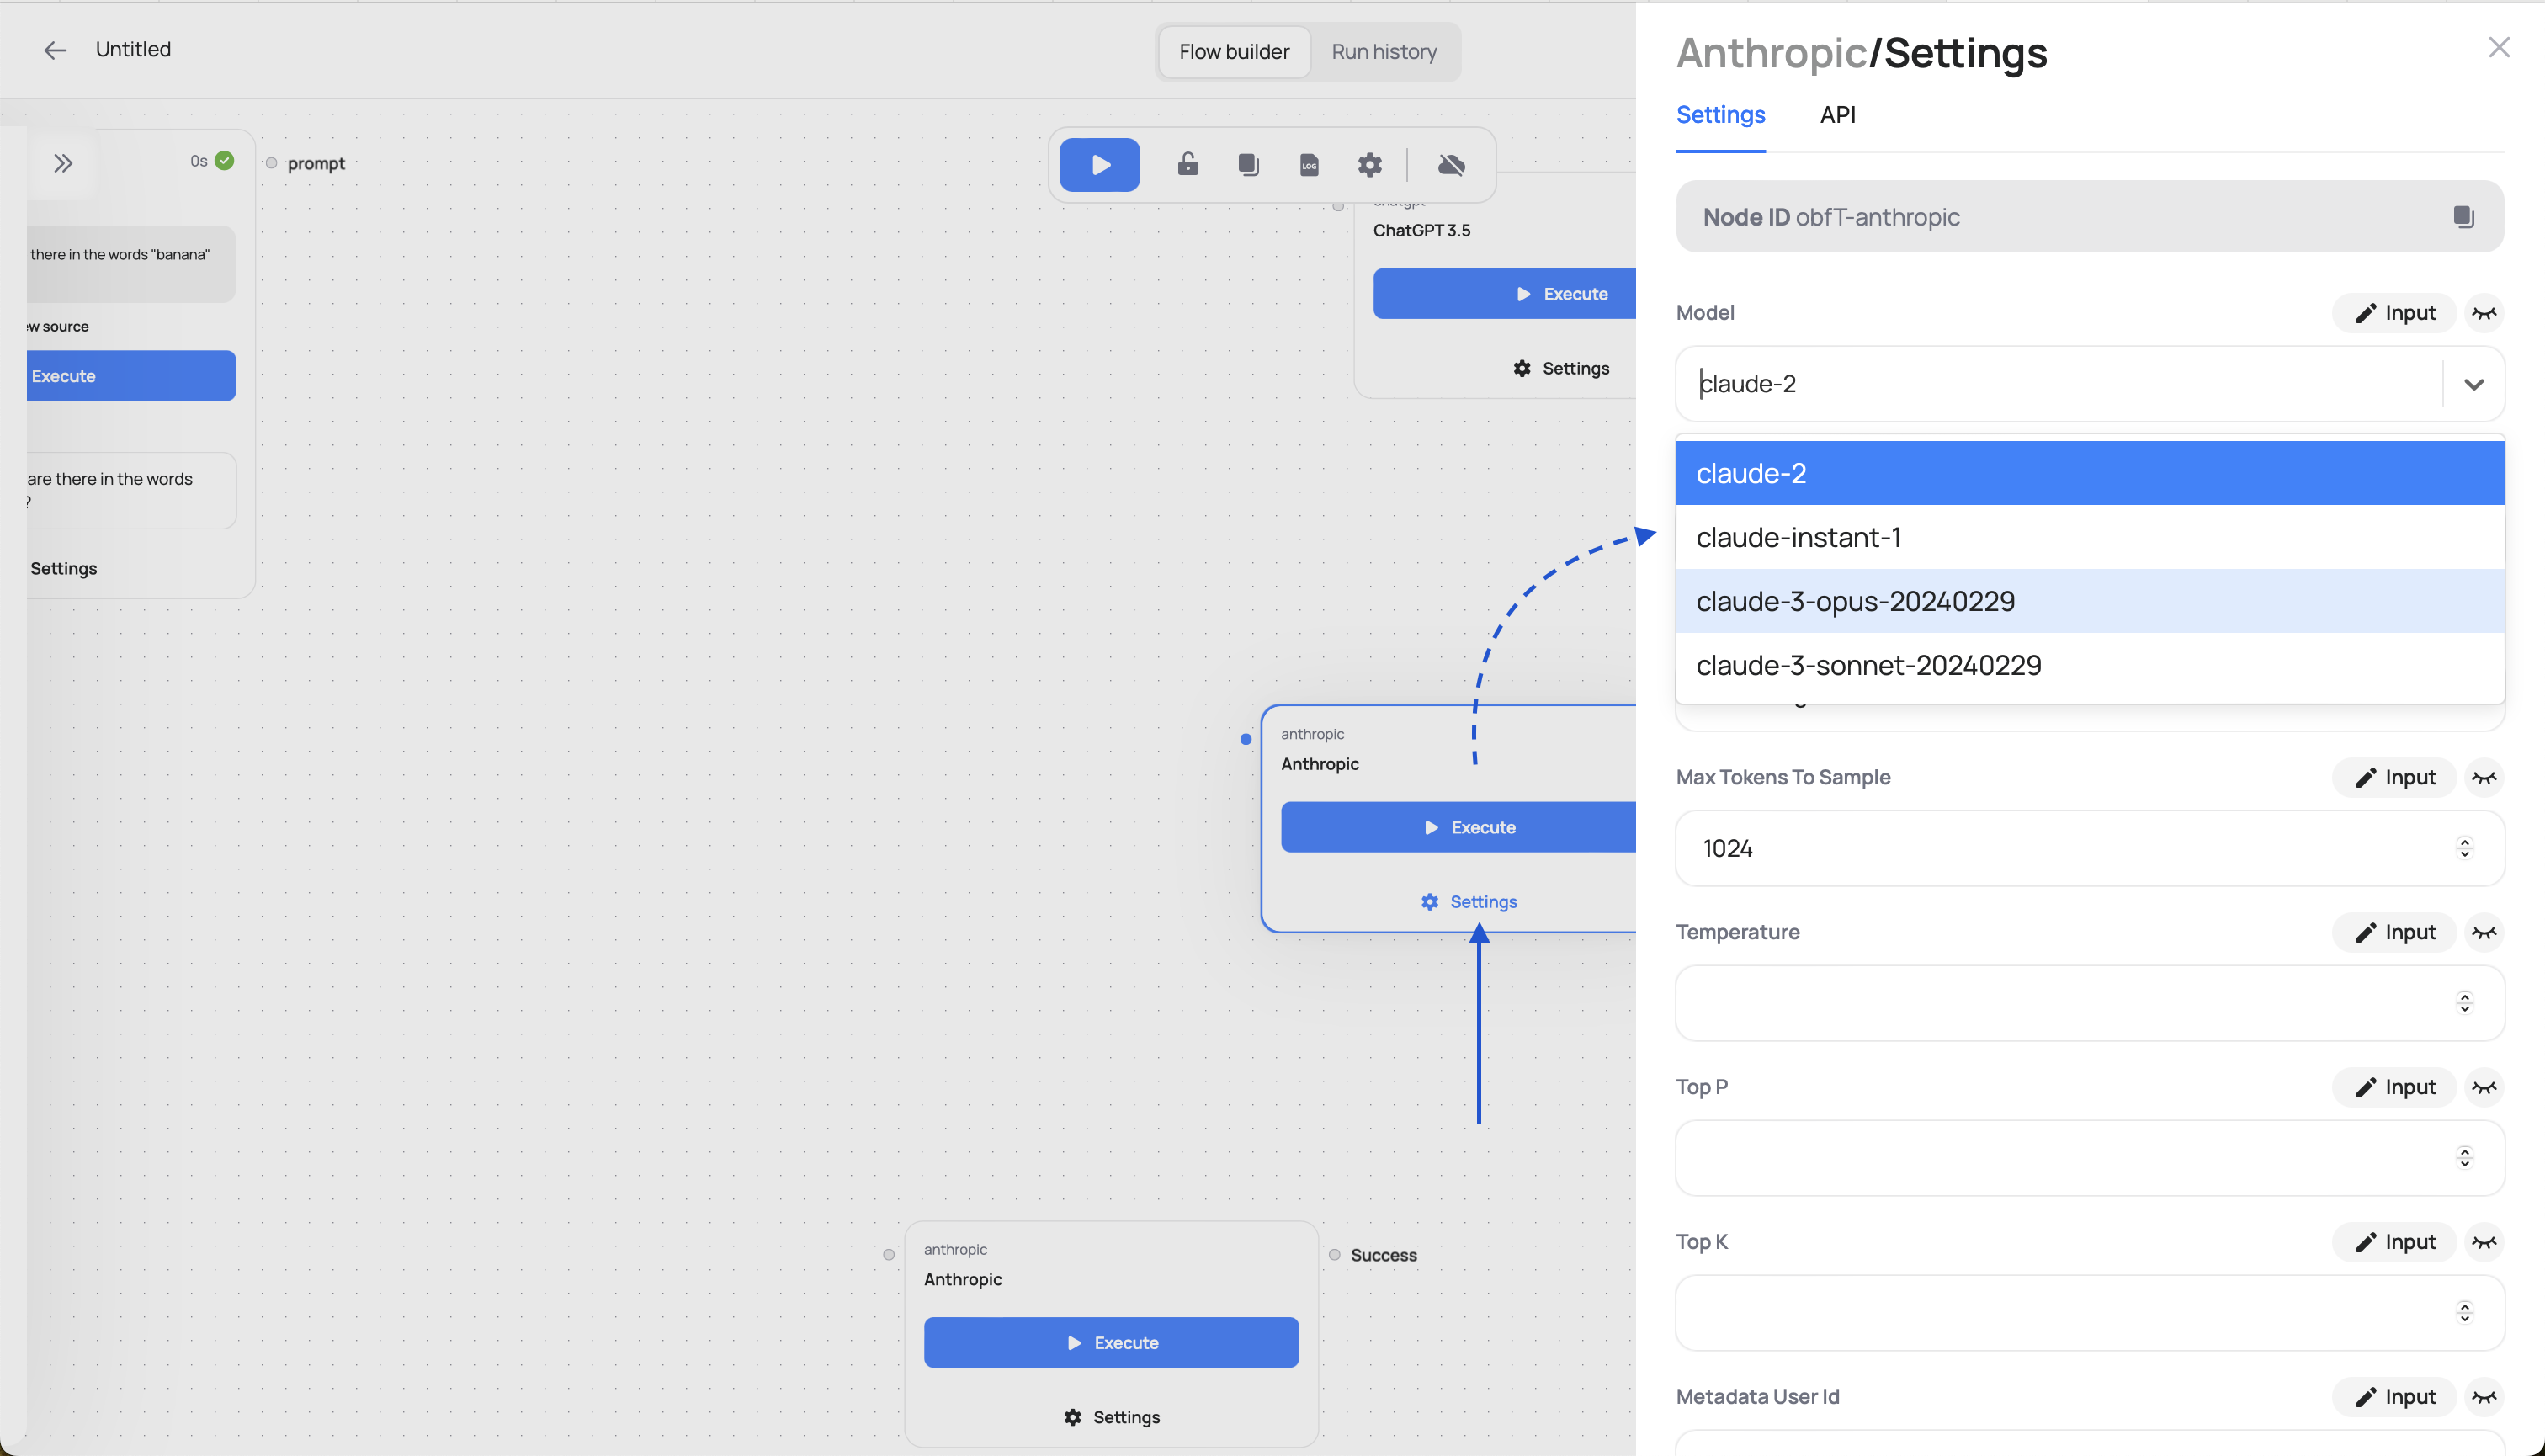2545x1456 pixels.
Task: Toggle visibility eye for Temperature
Action: click(2483, 932)
